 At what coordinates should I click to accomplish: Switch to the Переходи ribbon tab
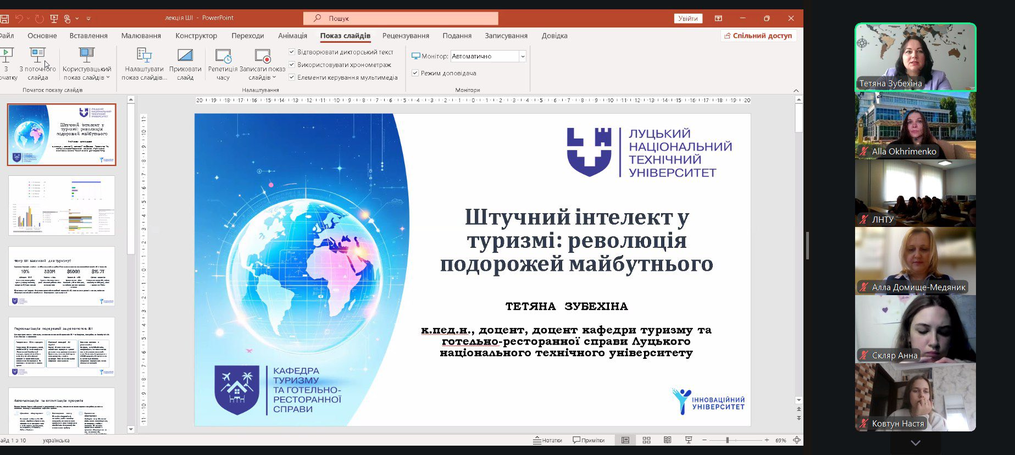247,36
